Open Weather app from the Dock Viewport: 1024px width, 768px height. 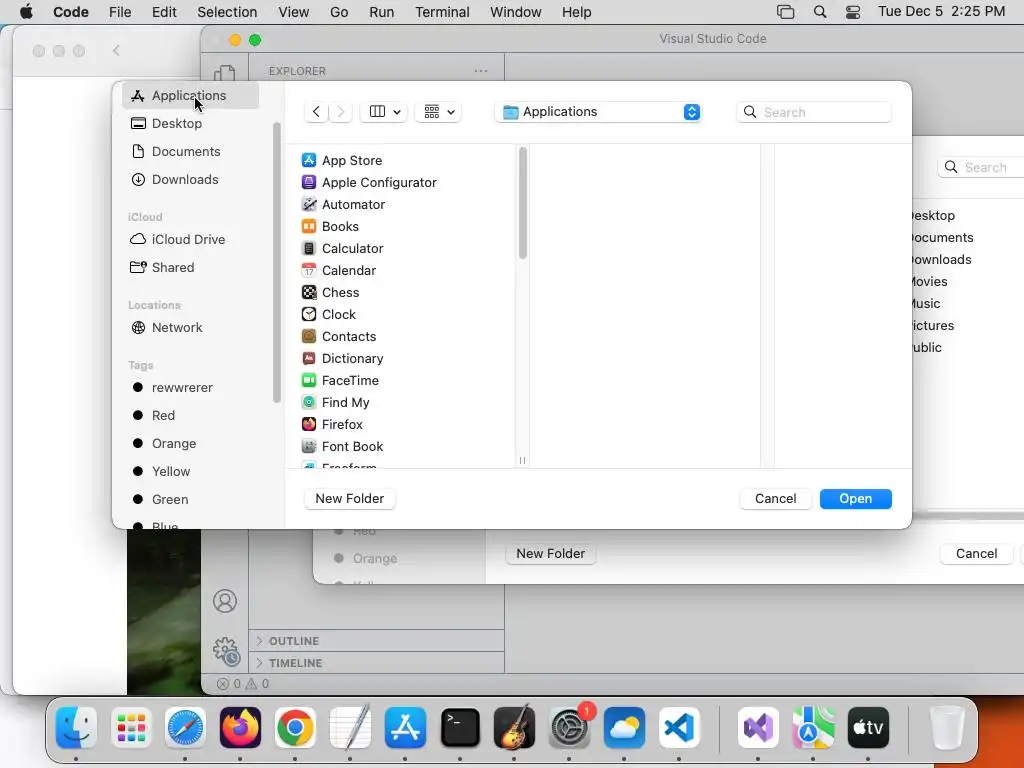[624, 728]
